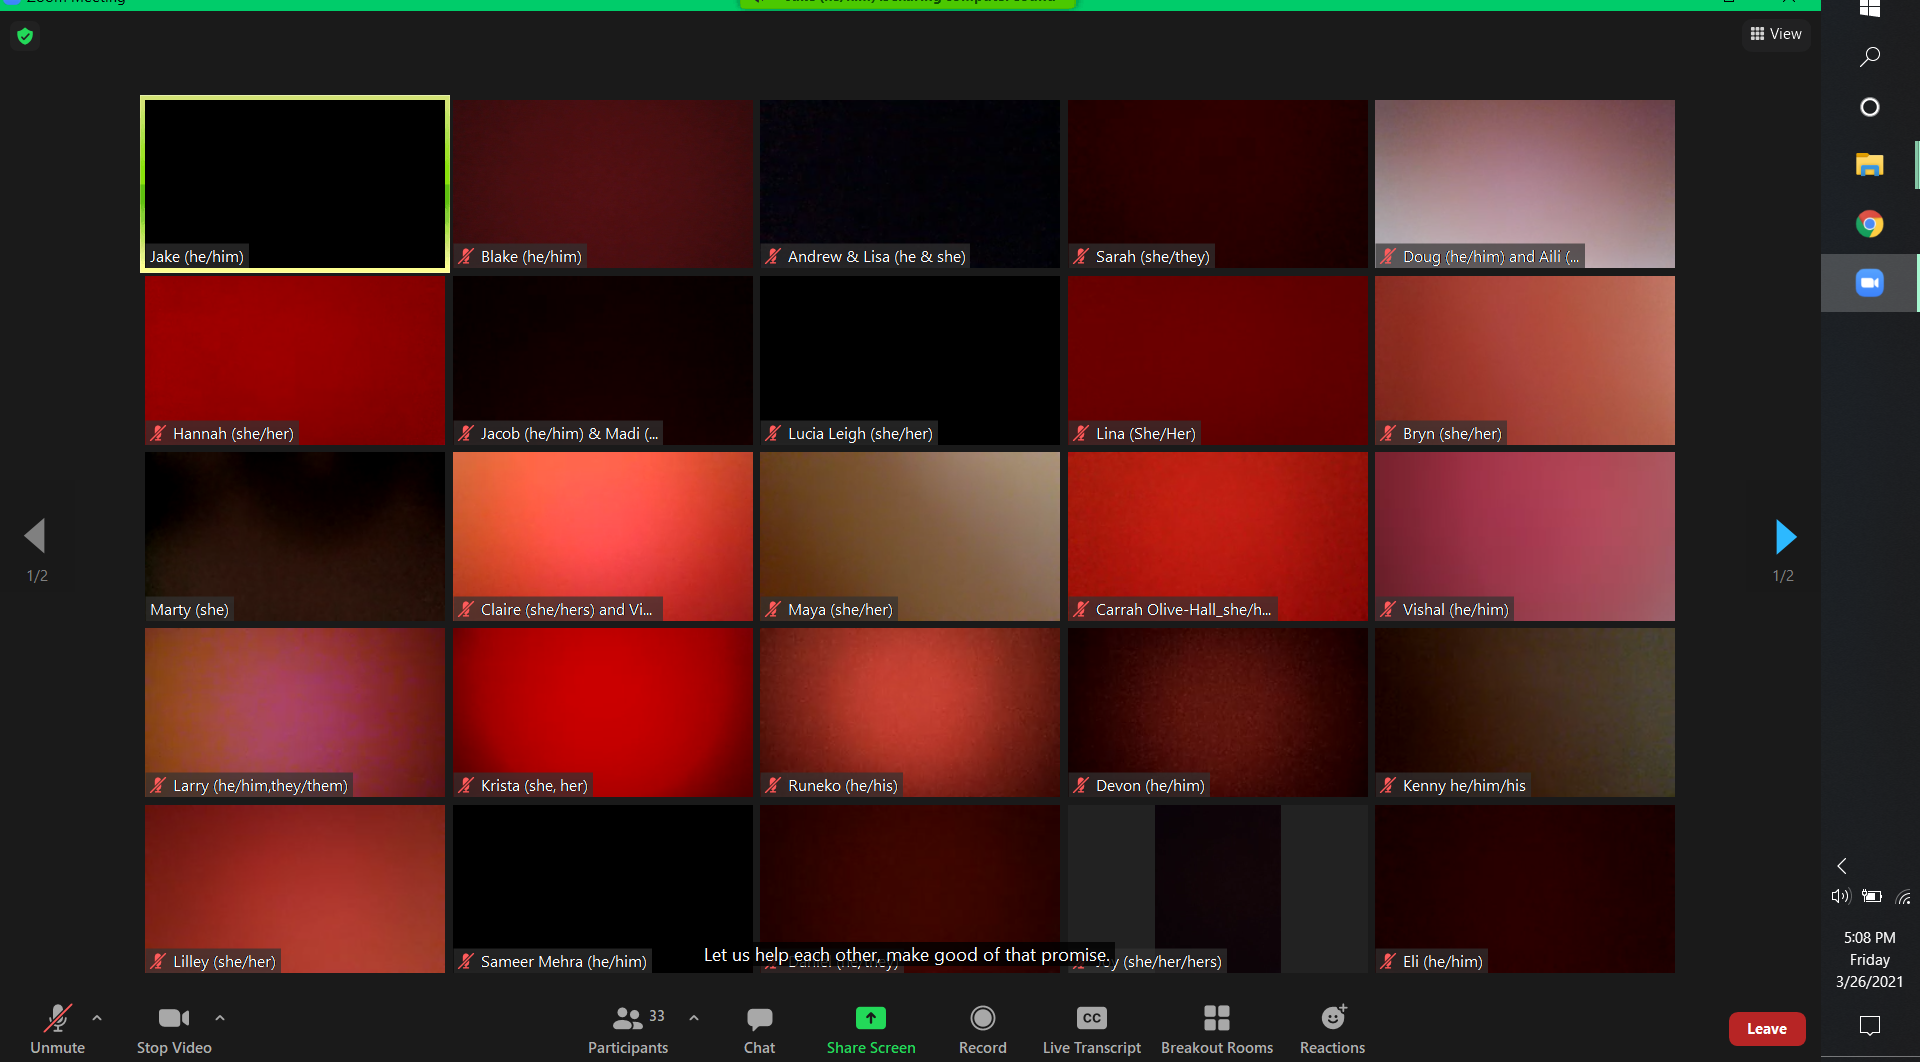Open Windows notification center

1869,1025
